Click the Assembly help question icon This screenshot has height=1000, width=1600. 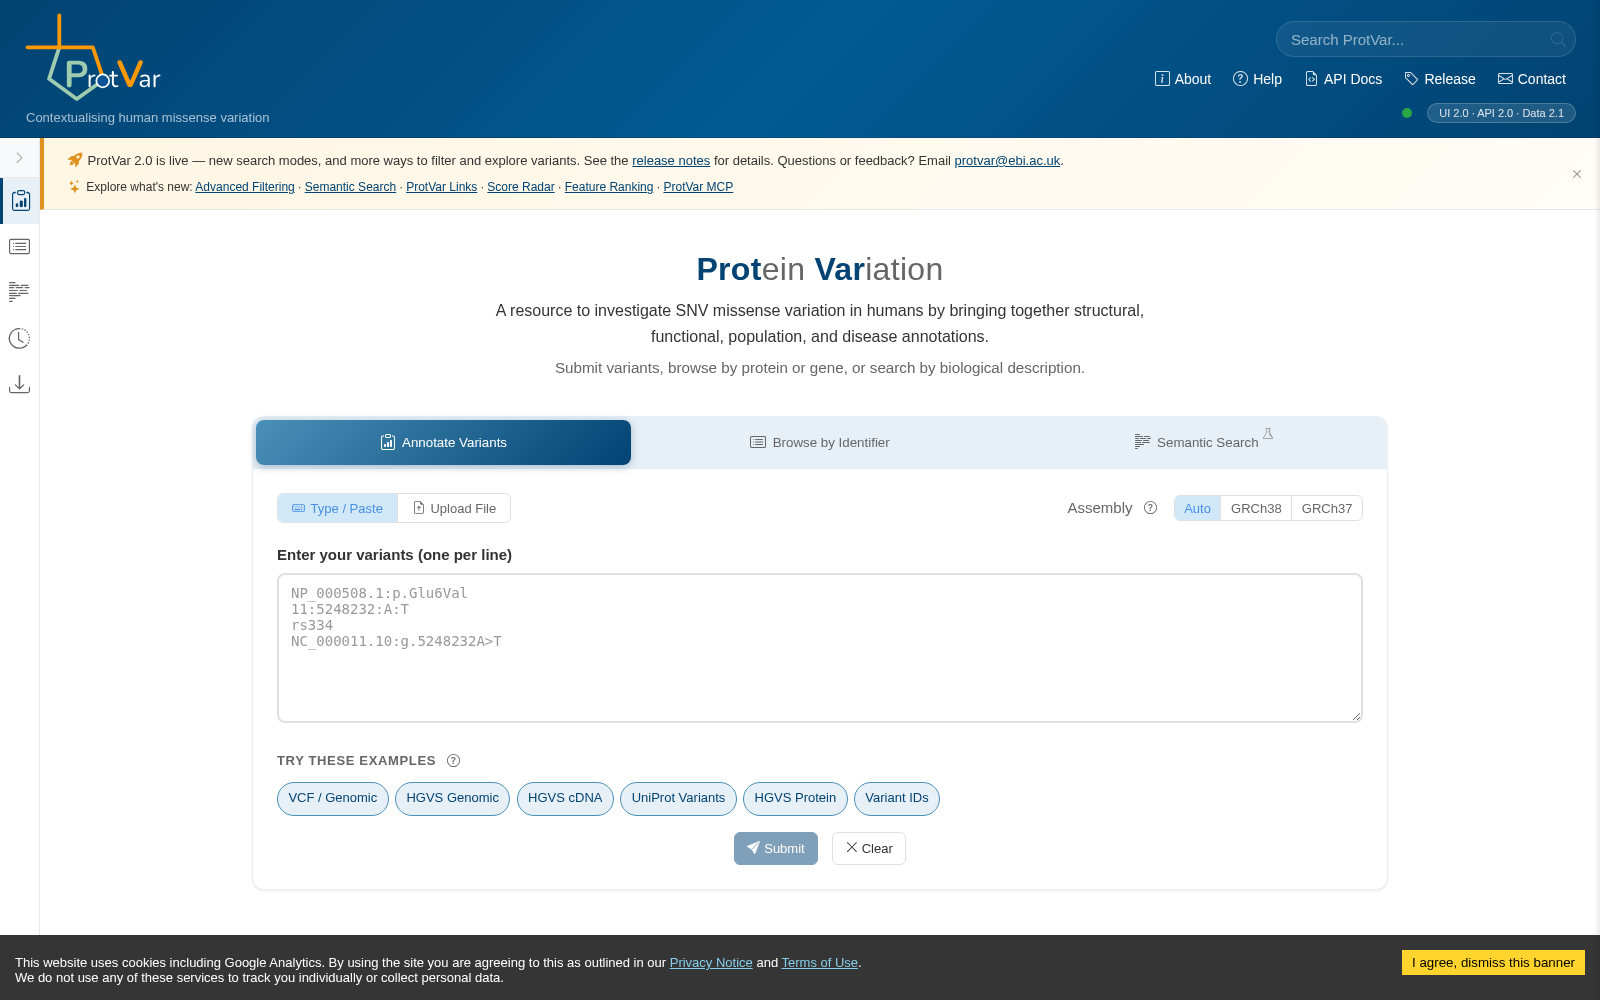pyautogui.click(x=1150, y=508)
